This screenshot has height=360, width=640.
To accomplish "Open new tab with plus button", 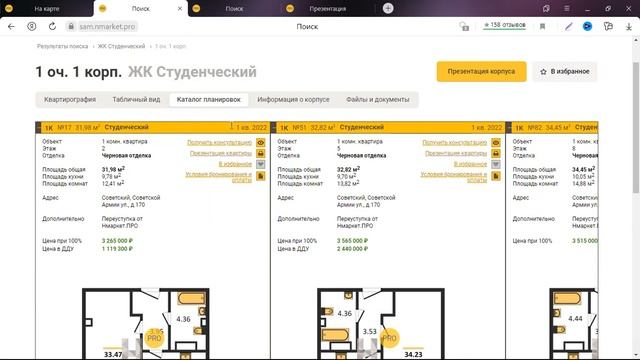I will point(388,8).
